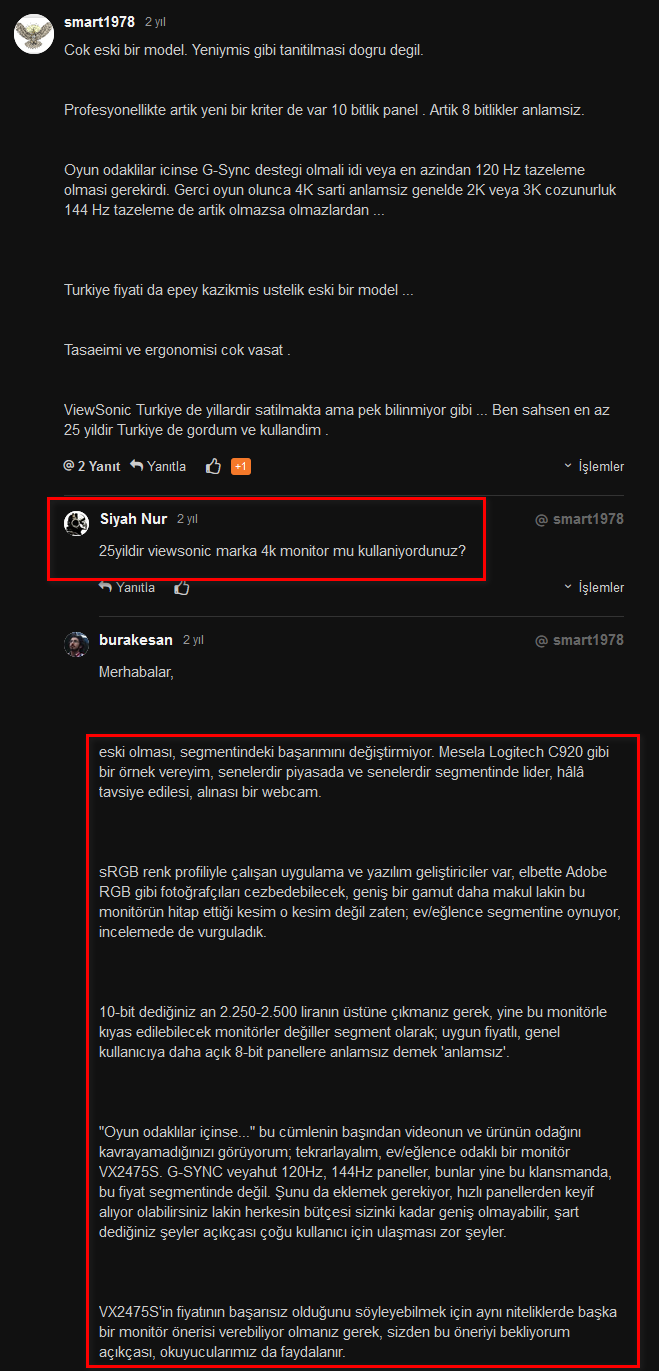
Task: Follow @ smart1978 mention on burakesan's reply
Action: pos(580,639)
